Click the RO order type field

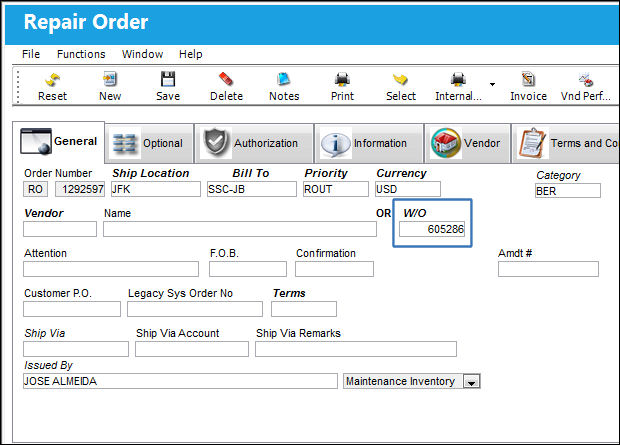(36, 189)
